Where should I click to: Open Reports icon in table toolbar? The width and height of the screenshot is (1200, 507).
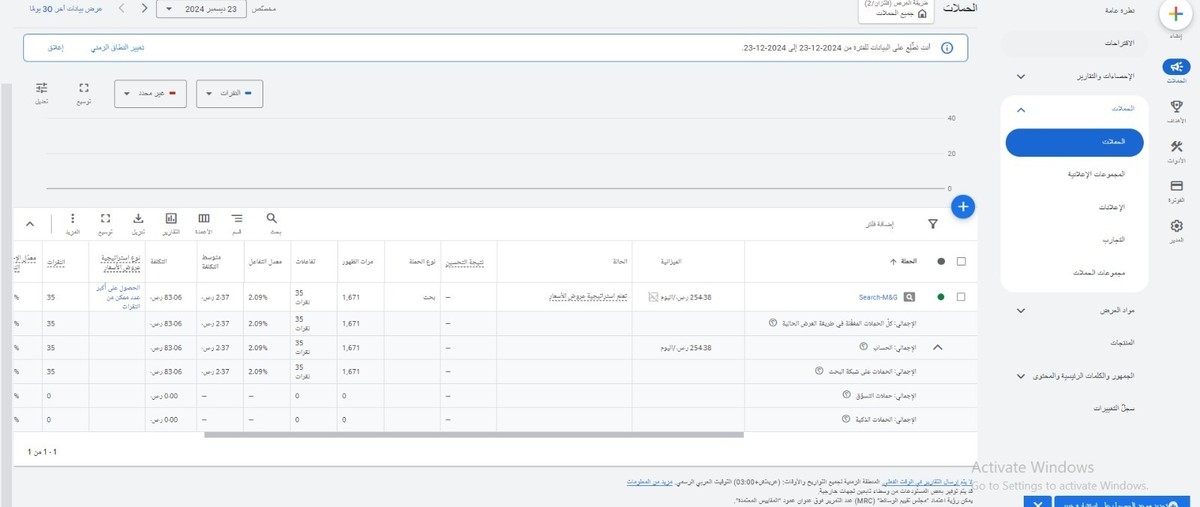[171, 218]
